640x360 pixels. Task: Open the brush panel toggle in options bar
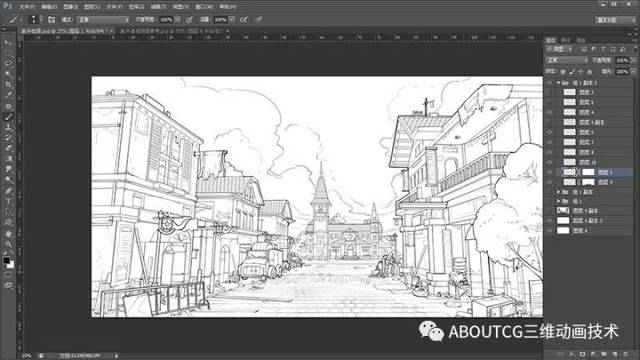[x=51, y=20]
